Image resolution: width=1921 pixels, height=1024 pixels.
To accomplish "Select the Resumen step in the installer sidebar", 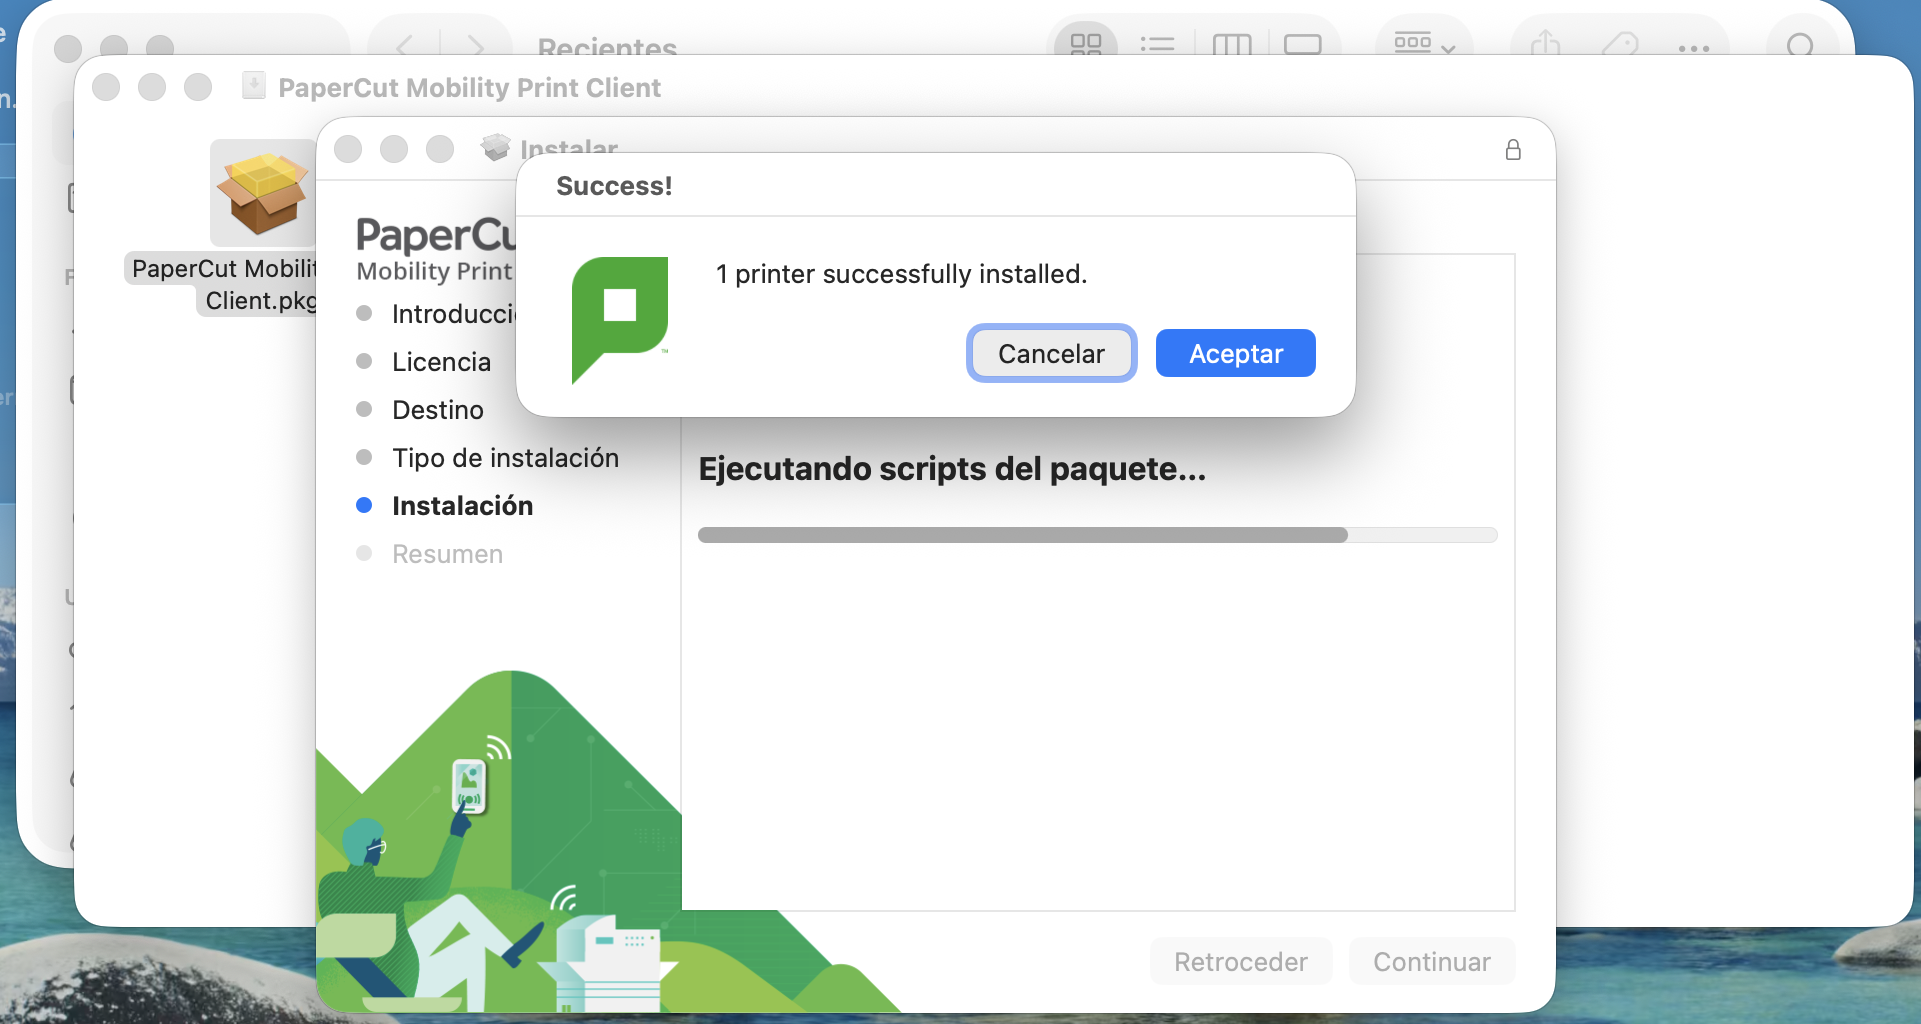I will (x=447, y=554).
